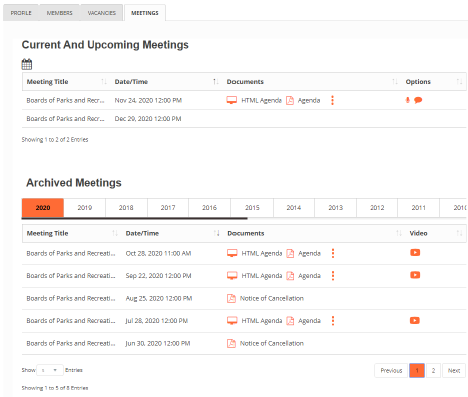Open more documents menu for Oct 28 meeting

click(333, 253)
